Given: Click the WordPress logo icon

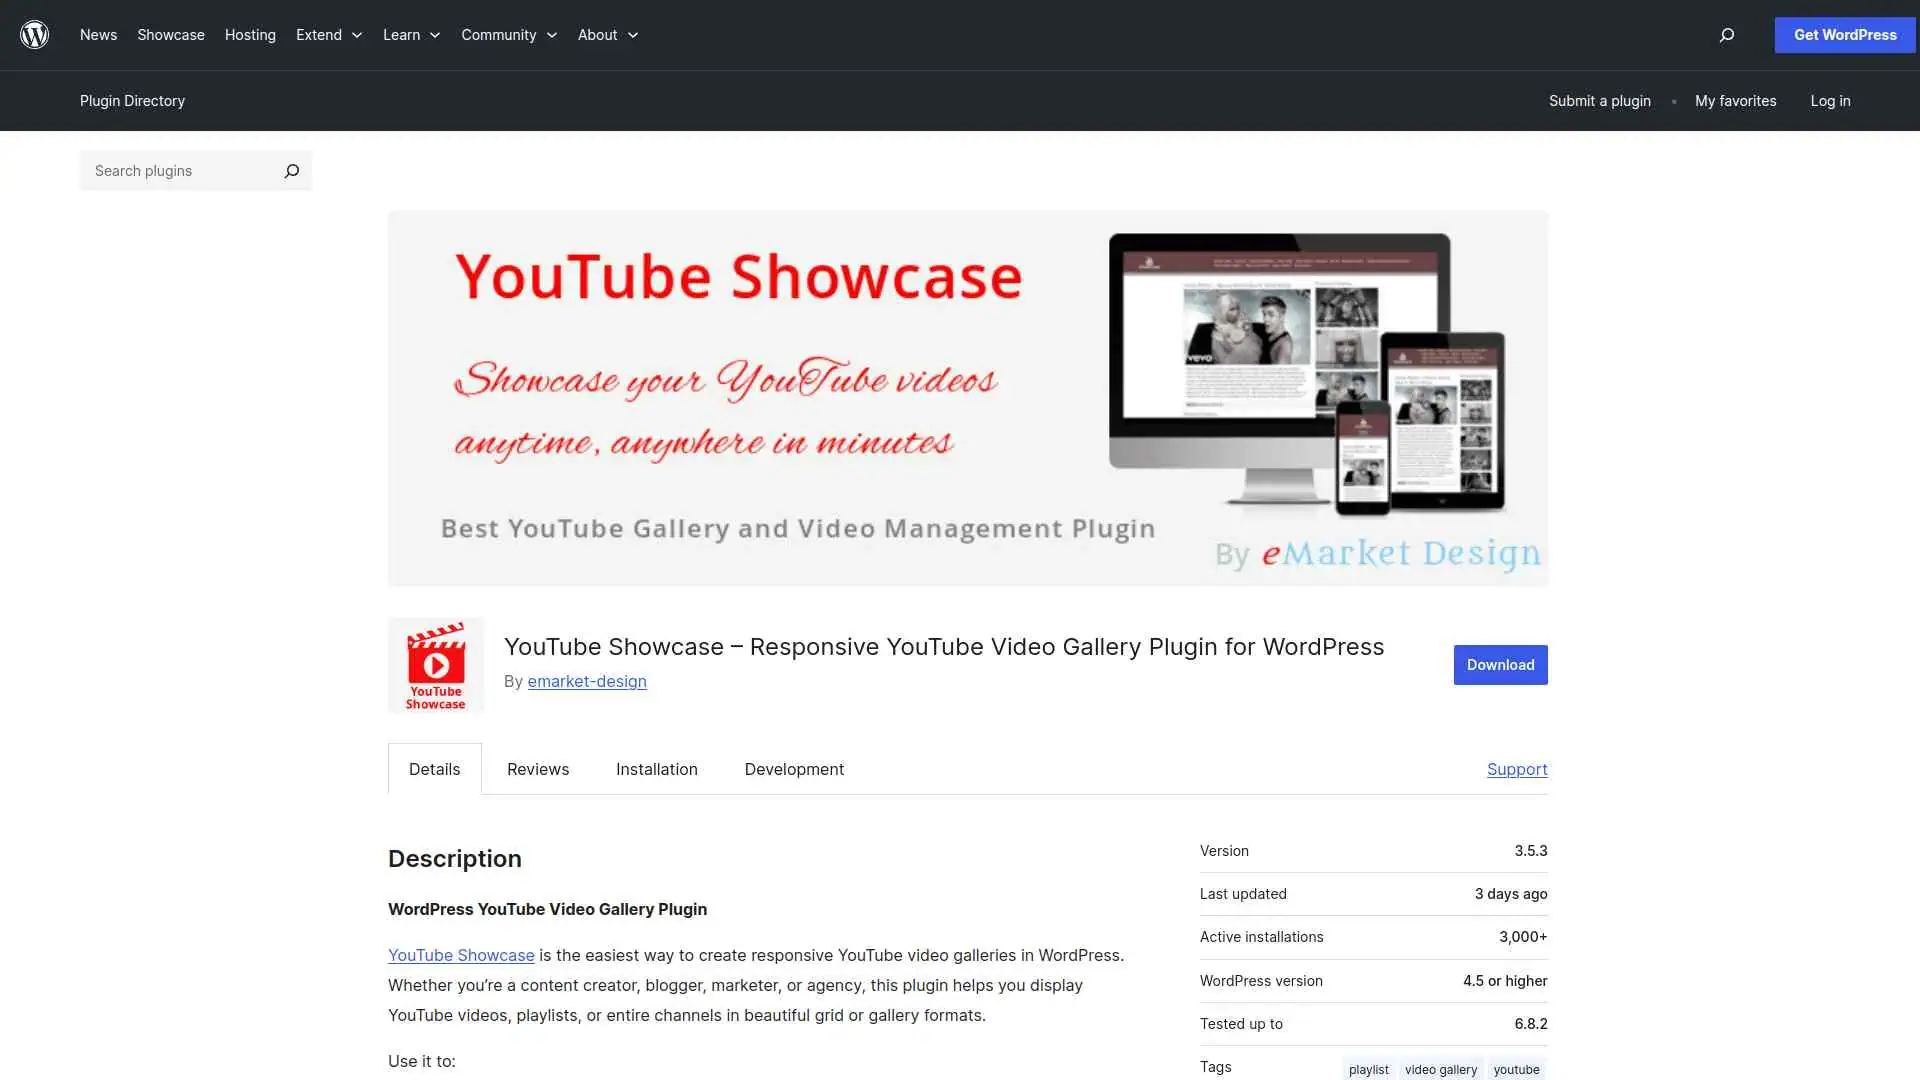Looking at the screenshot, I should (x=34, y=34).
